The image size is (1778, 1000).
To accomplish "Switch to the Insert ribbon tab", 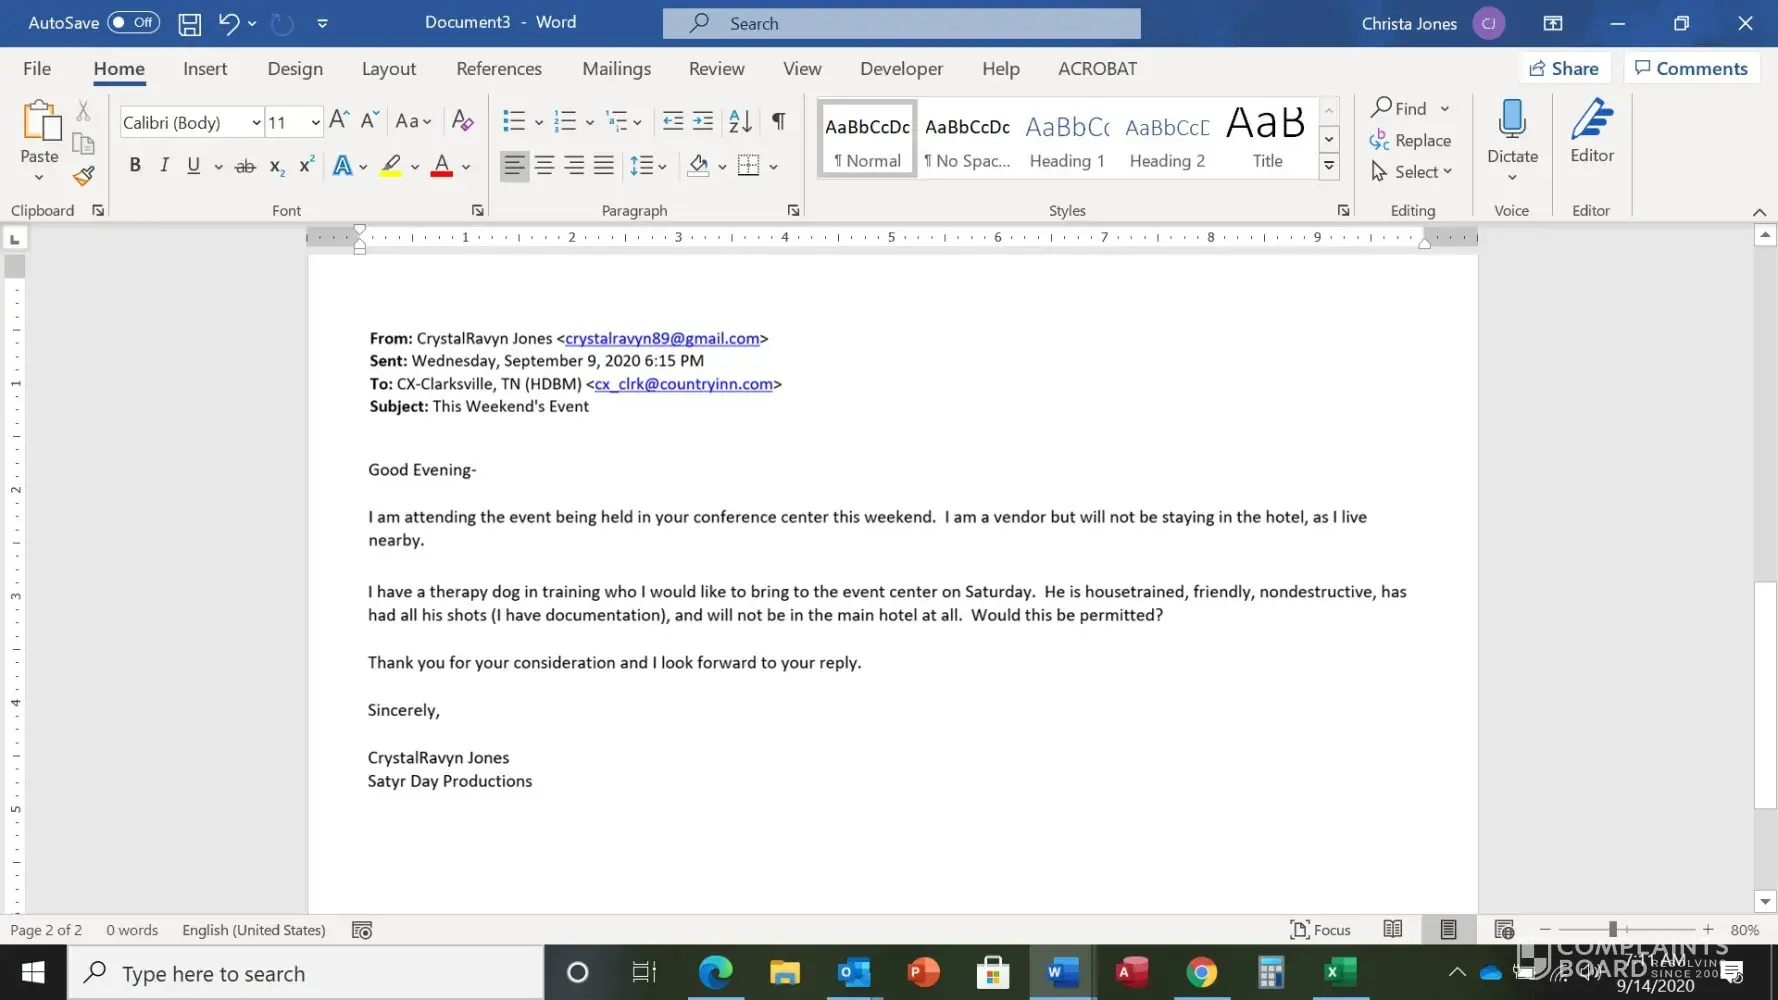I will (205, 68).
